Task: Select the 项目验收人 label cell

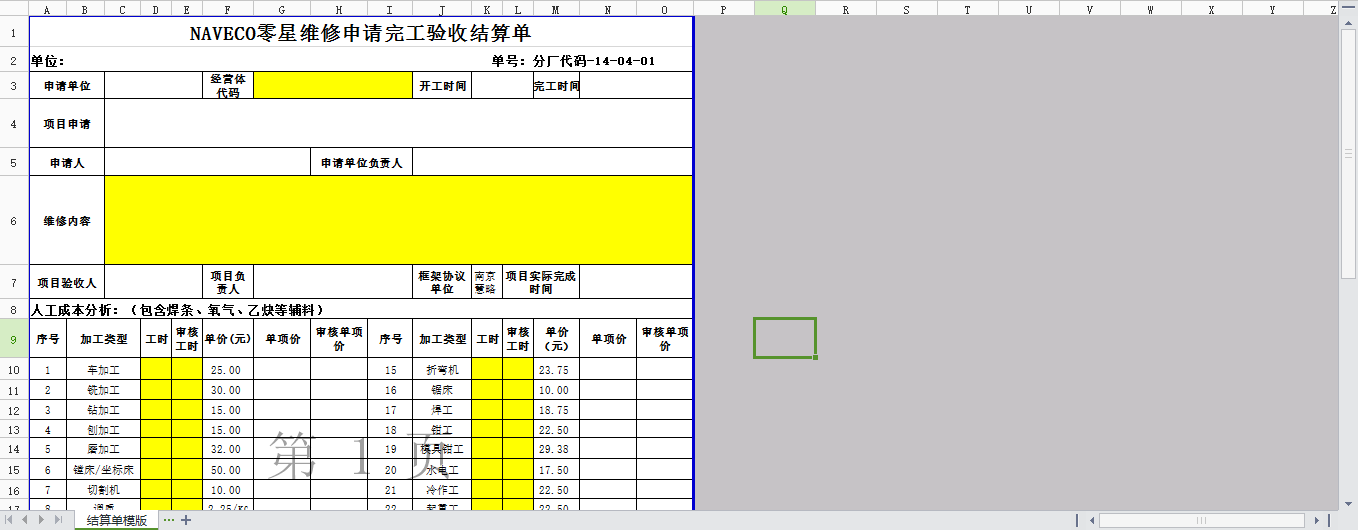Action: [x=67, y=282]
